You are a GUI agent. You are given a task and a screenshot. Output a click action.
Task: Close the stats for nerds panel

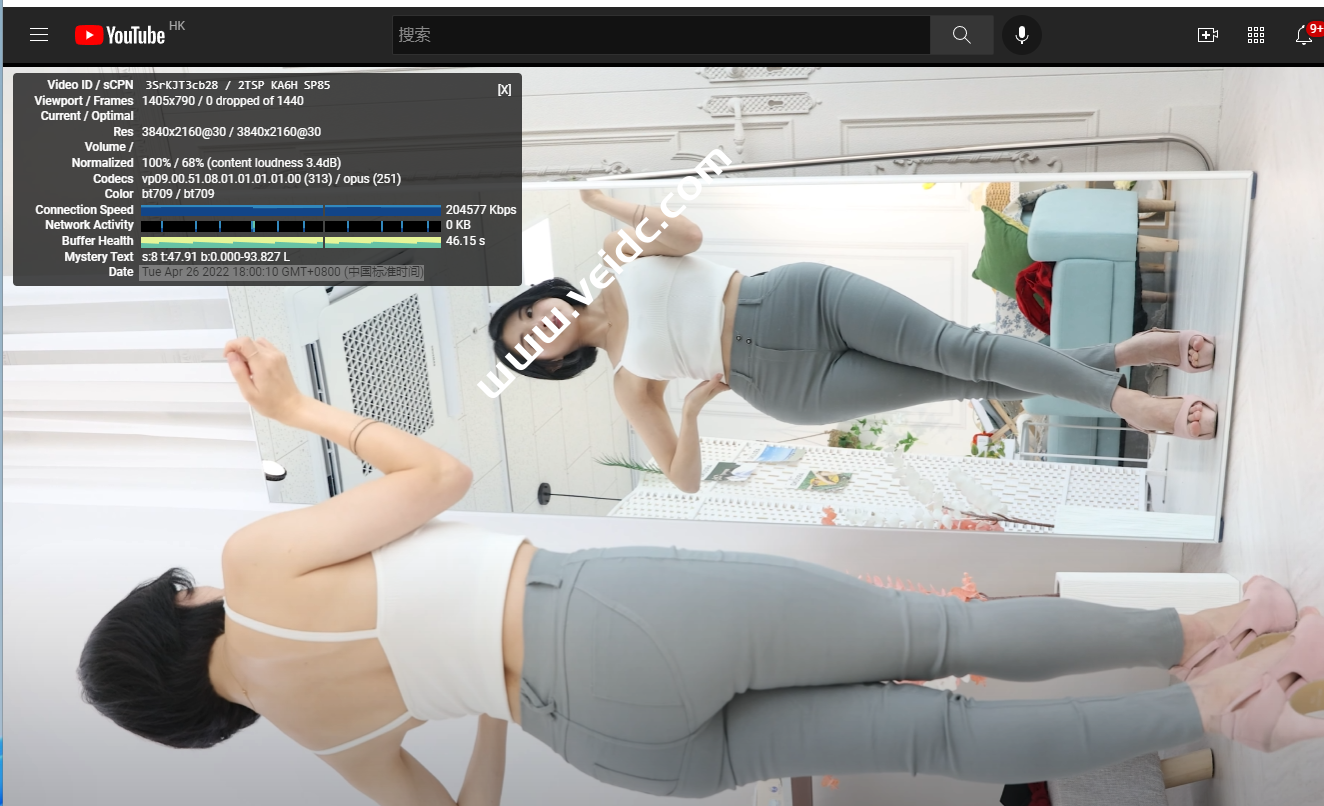[x=504, y=89]
